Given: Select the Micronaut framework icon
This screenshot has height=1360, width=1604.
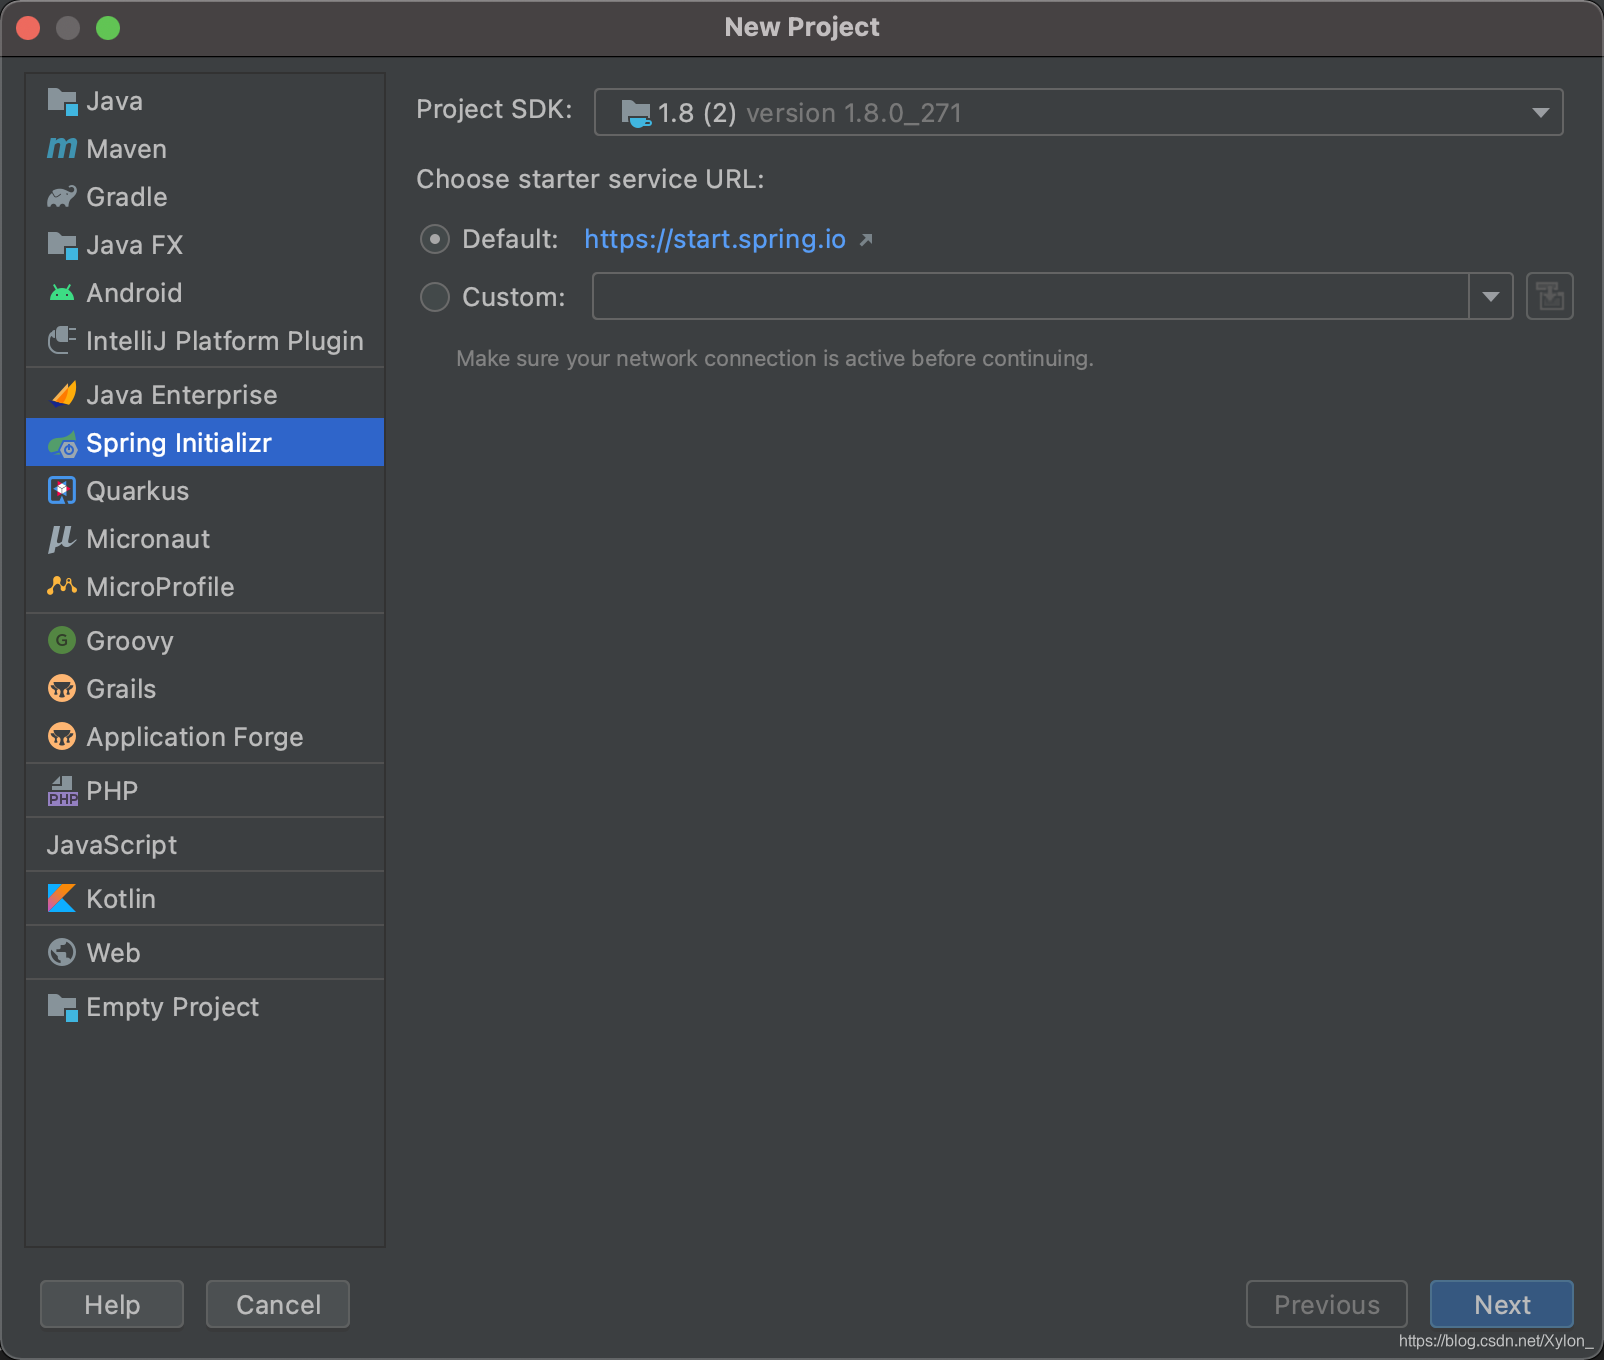Looking at the screenshot, I should (61, 538).
